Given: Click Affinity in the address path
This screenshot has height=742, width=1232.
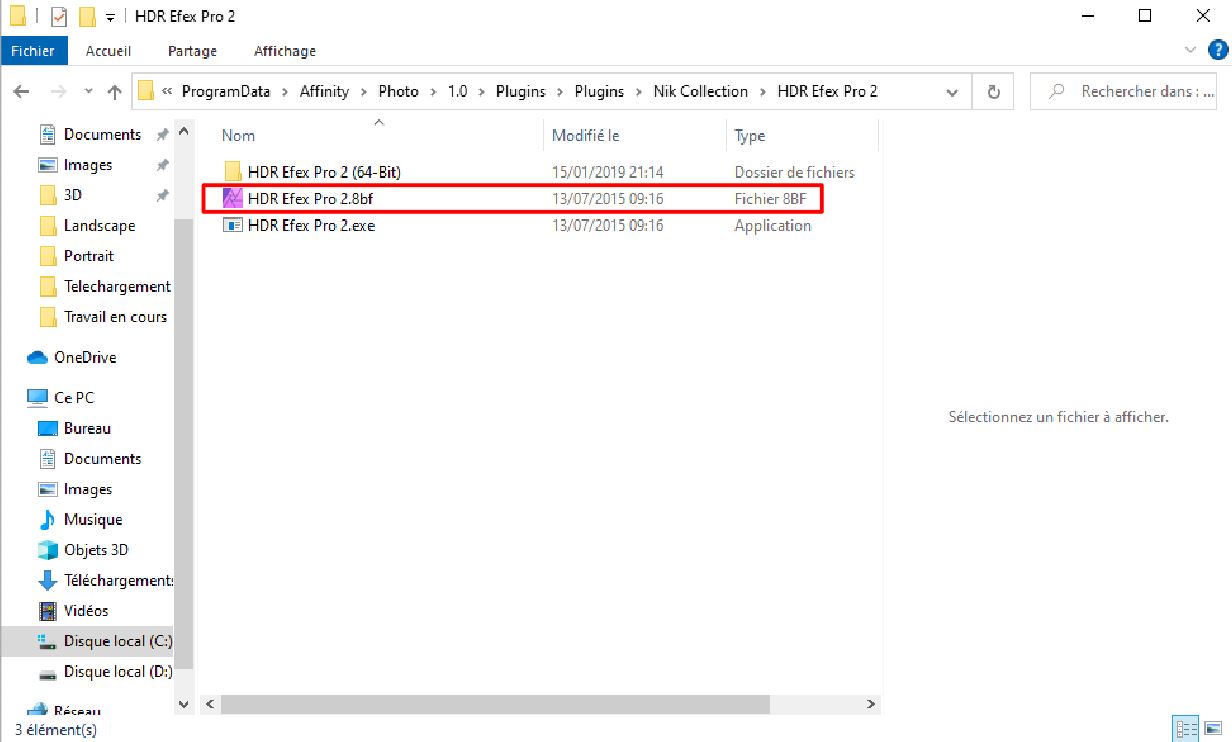Looking at the screenshot, I should coord(324,91).
